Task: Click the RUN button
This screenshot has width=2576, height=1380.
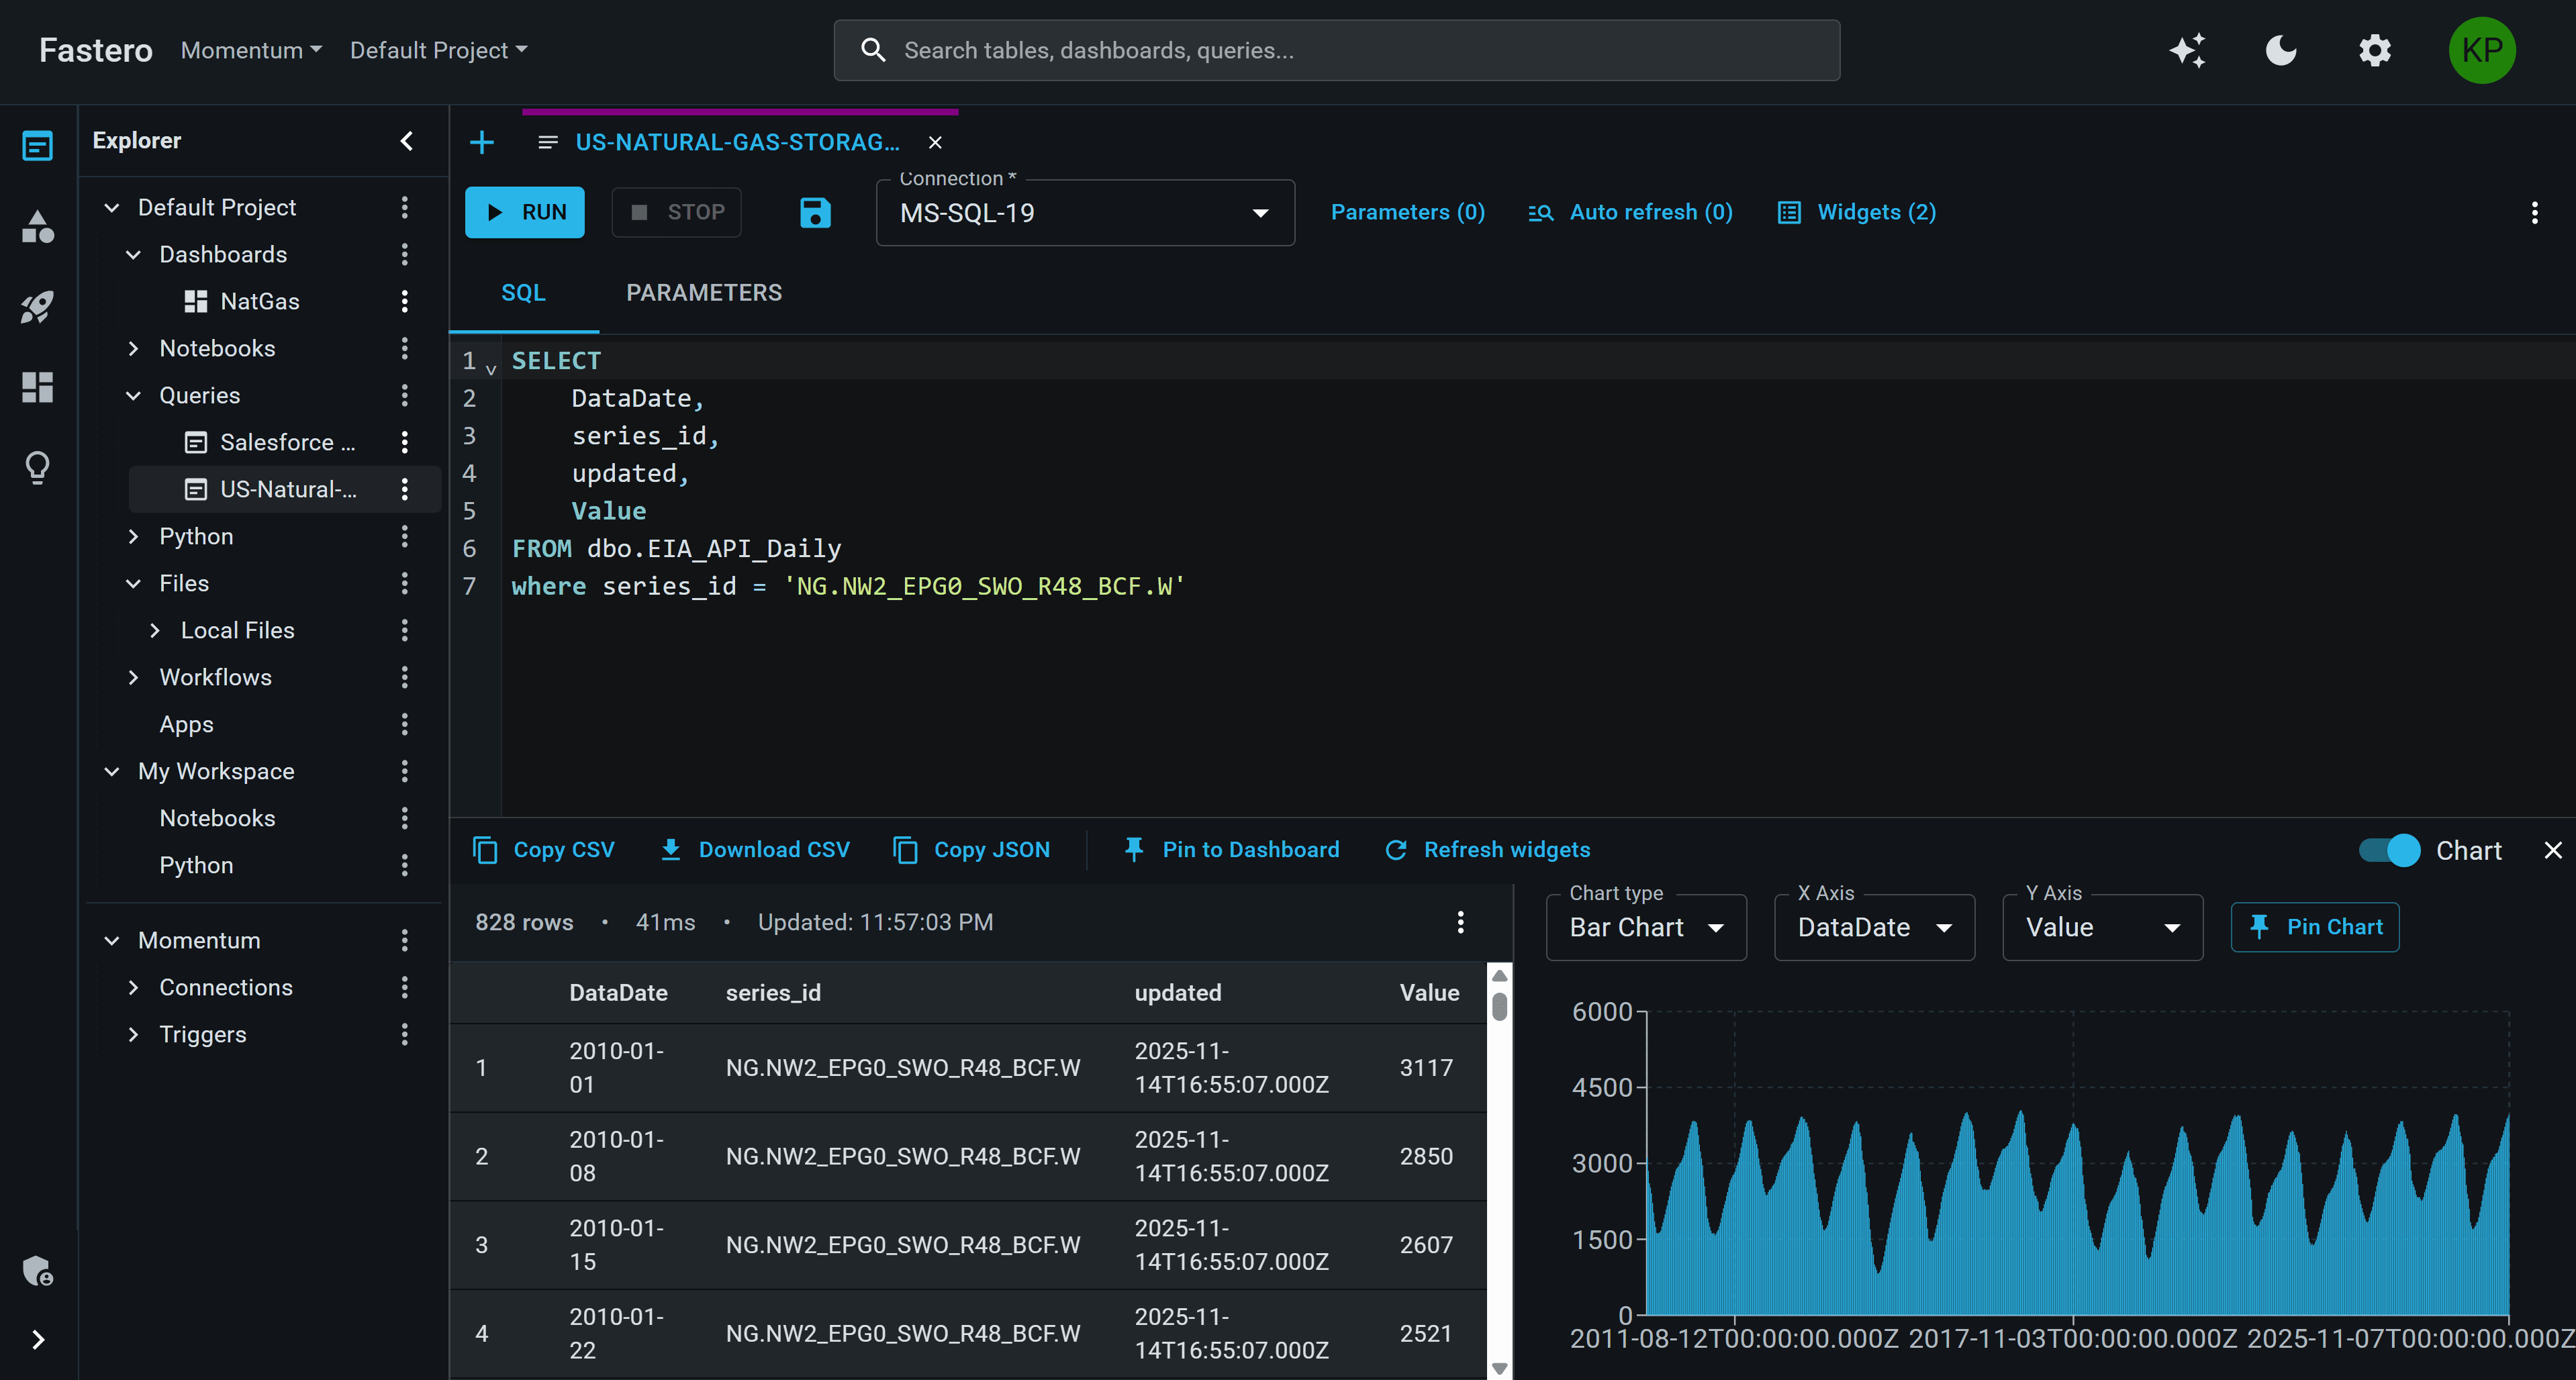Action: coord(524,212)
